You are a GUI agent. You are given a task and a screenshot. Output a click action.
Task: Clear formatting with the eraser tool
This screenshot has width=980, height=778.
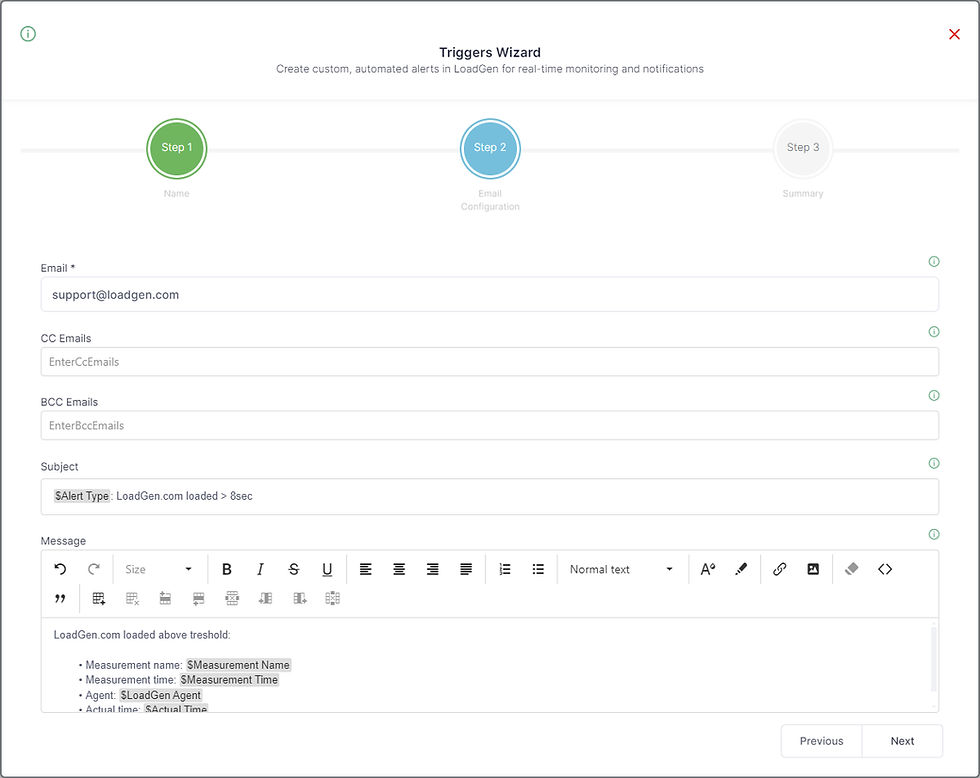[x=852, y=568]
